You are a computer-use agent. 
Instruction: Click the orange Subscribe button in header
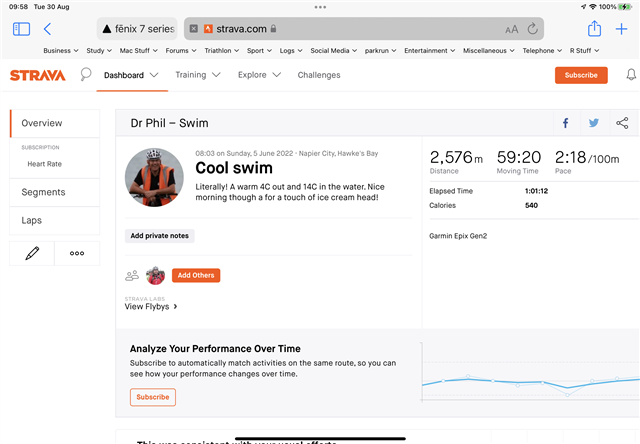[581, 75]
